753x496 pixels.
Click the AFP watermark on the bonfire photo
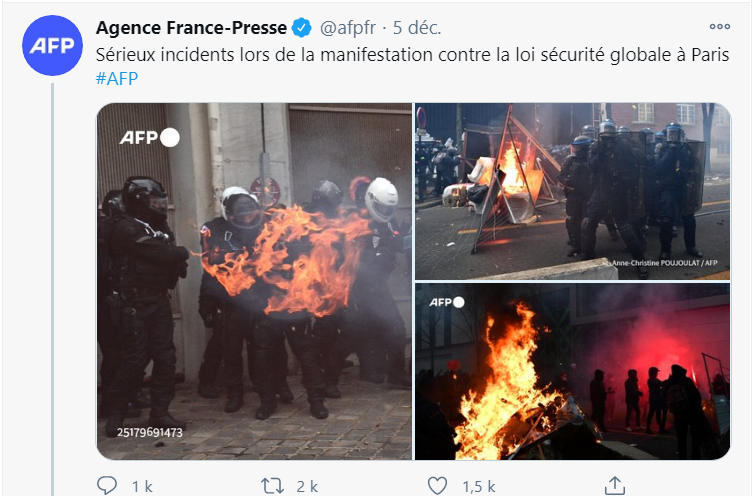(447, 302)
